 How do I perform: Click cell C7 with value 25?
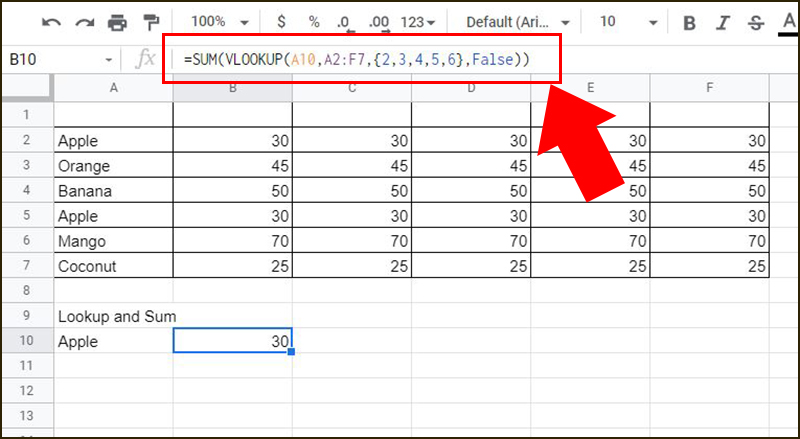coord(352,265)
